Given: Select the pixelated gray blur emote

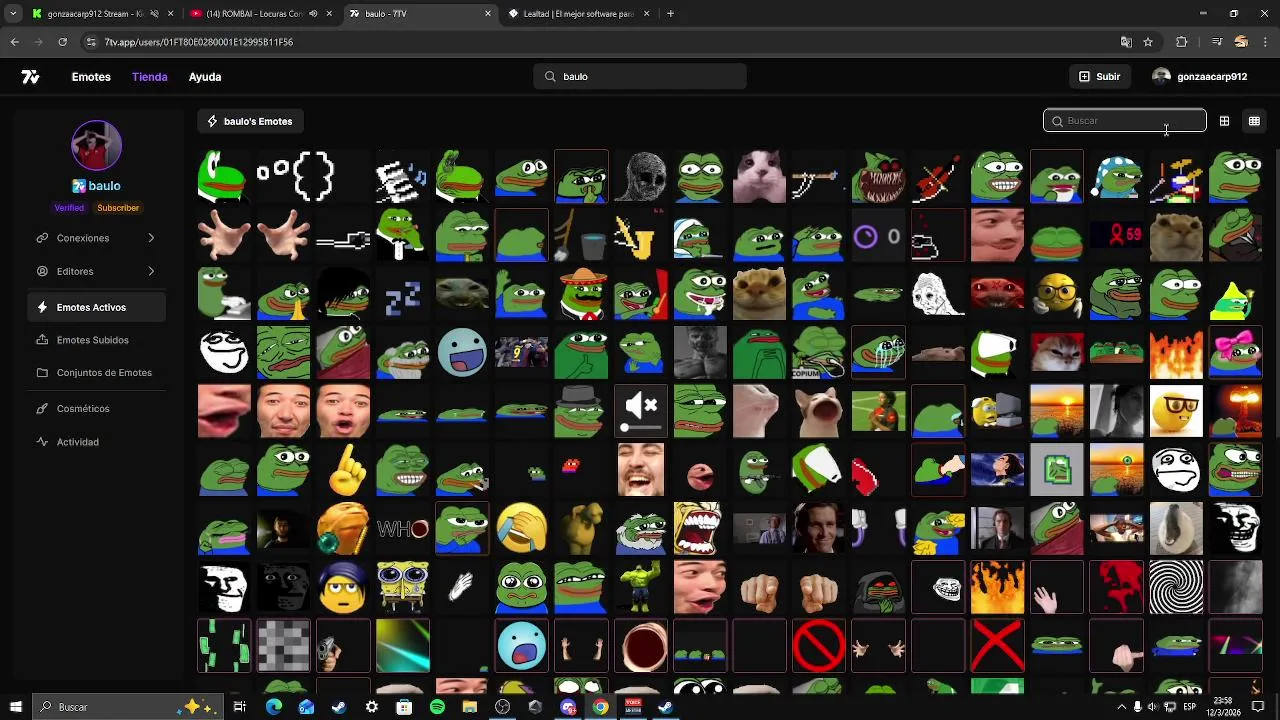Looking at the screenshot, I should click(284, 646).
